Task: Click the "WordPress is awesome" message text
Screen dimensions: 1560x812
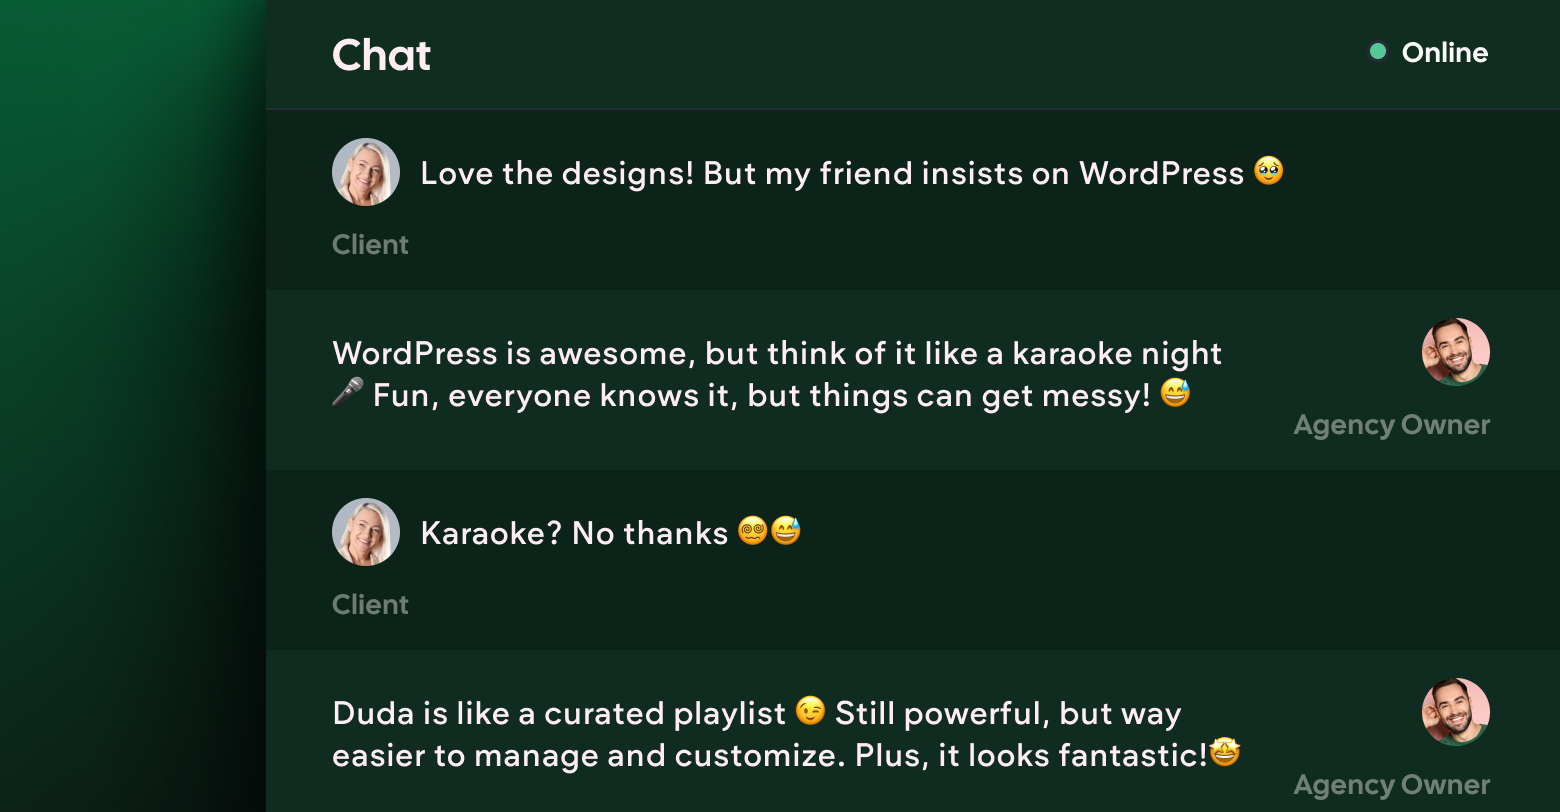Action: [777, 354]
